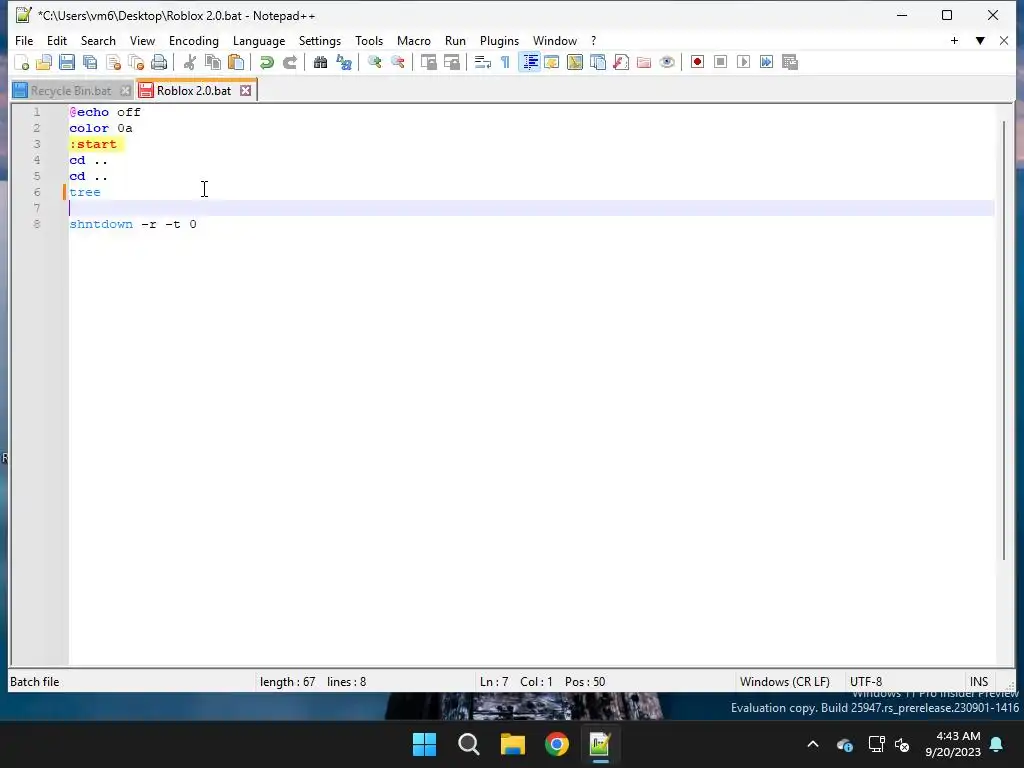1024x768 pixels.
Task: Open the File menu
Action: point(24,40)
